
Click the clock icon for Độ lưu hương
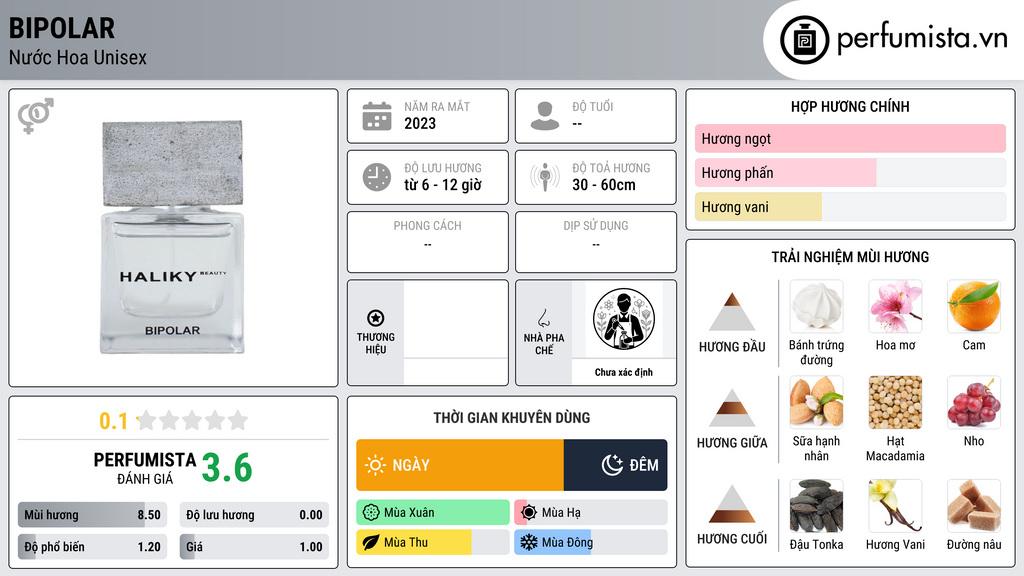(377, 177)
